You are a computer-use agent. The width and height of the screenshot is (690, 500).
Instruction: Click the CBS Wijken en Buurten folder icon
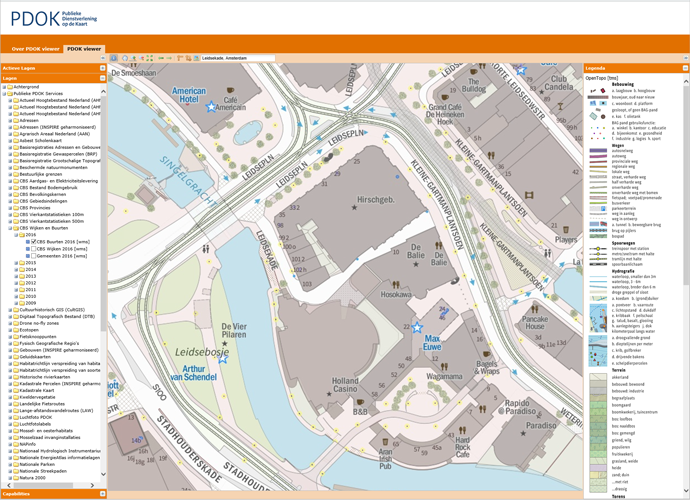pos(16,228)
